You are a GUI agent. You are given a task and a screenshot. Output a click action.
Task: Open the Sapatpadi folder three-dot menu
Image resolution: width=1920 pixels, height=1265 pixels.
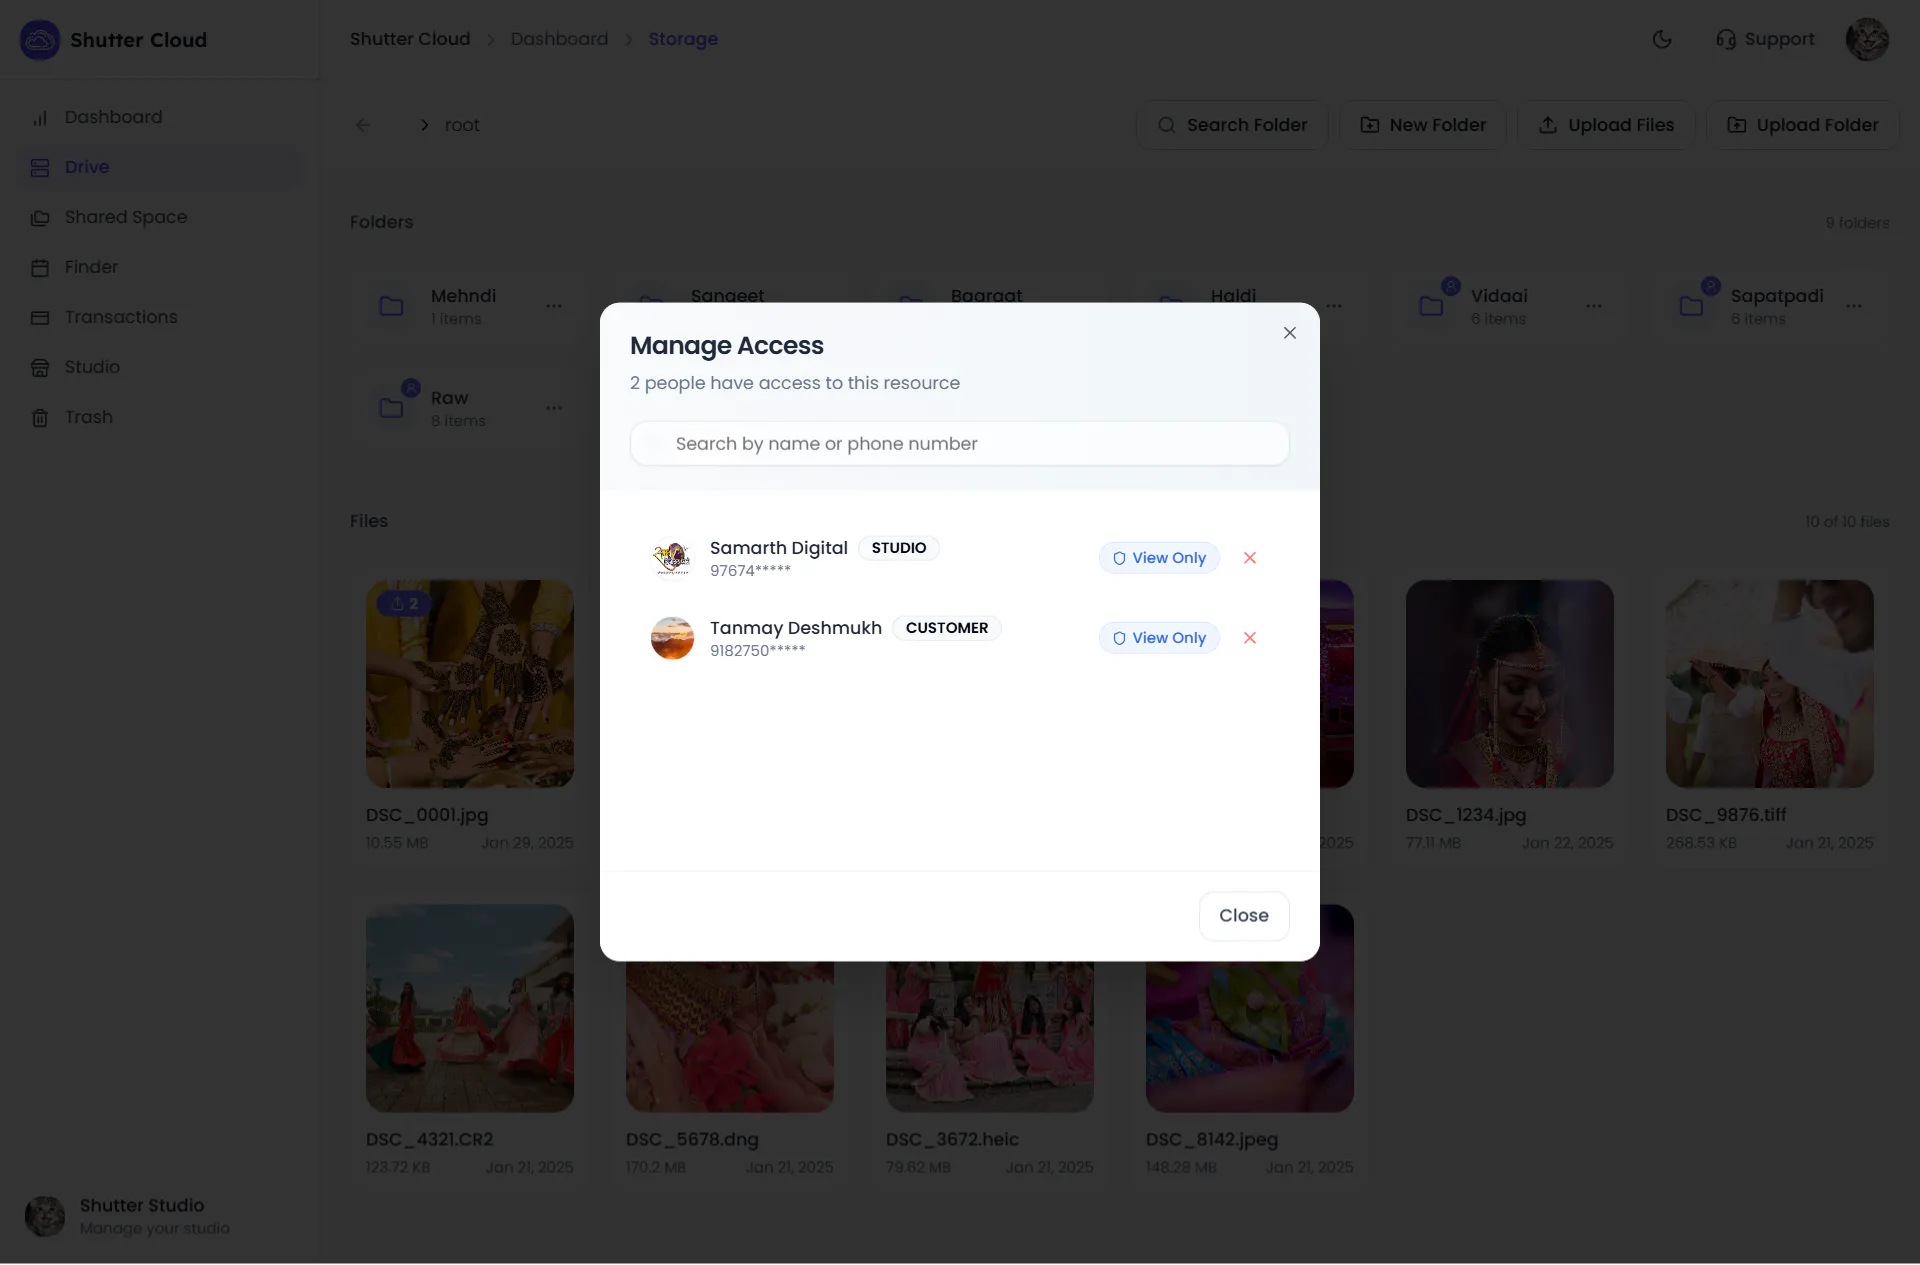[1854, 306]
